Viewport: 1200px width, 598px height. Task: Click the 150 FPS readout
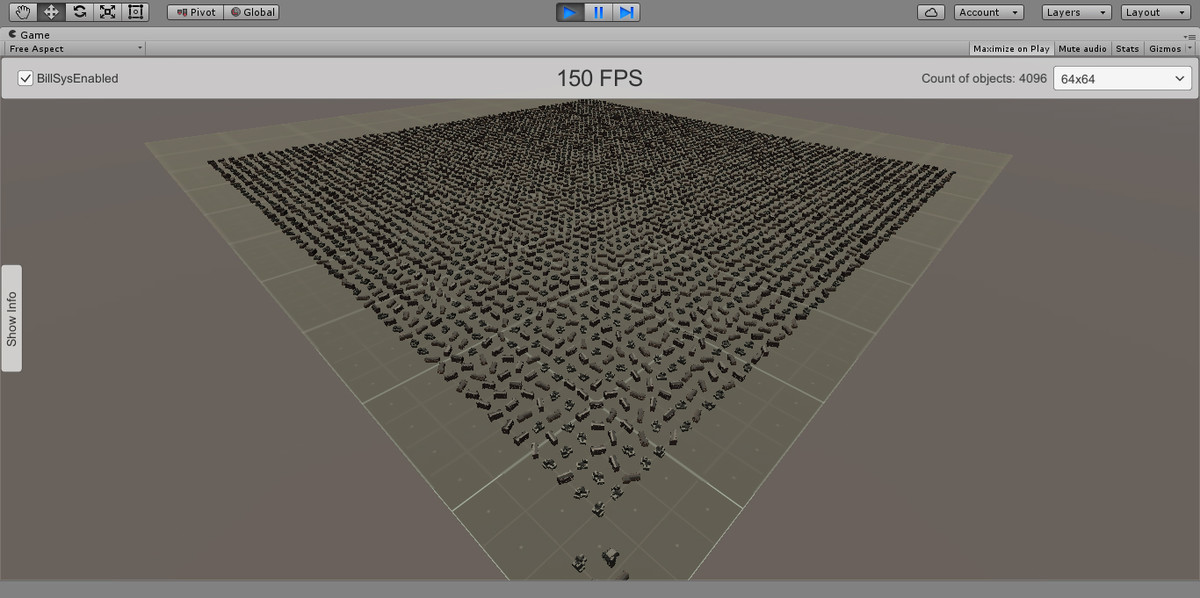pos(599,78)
